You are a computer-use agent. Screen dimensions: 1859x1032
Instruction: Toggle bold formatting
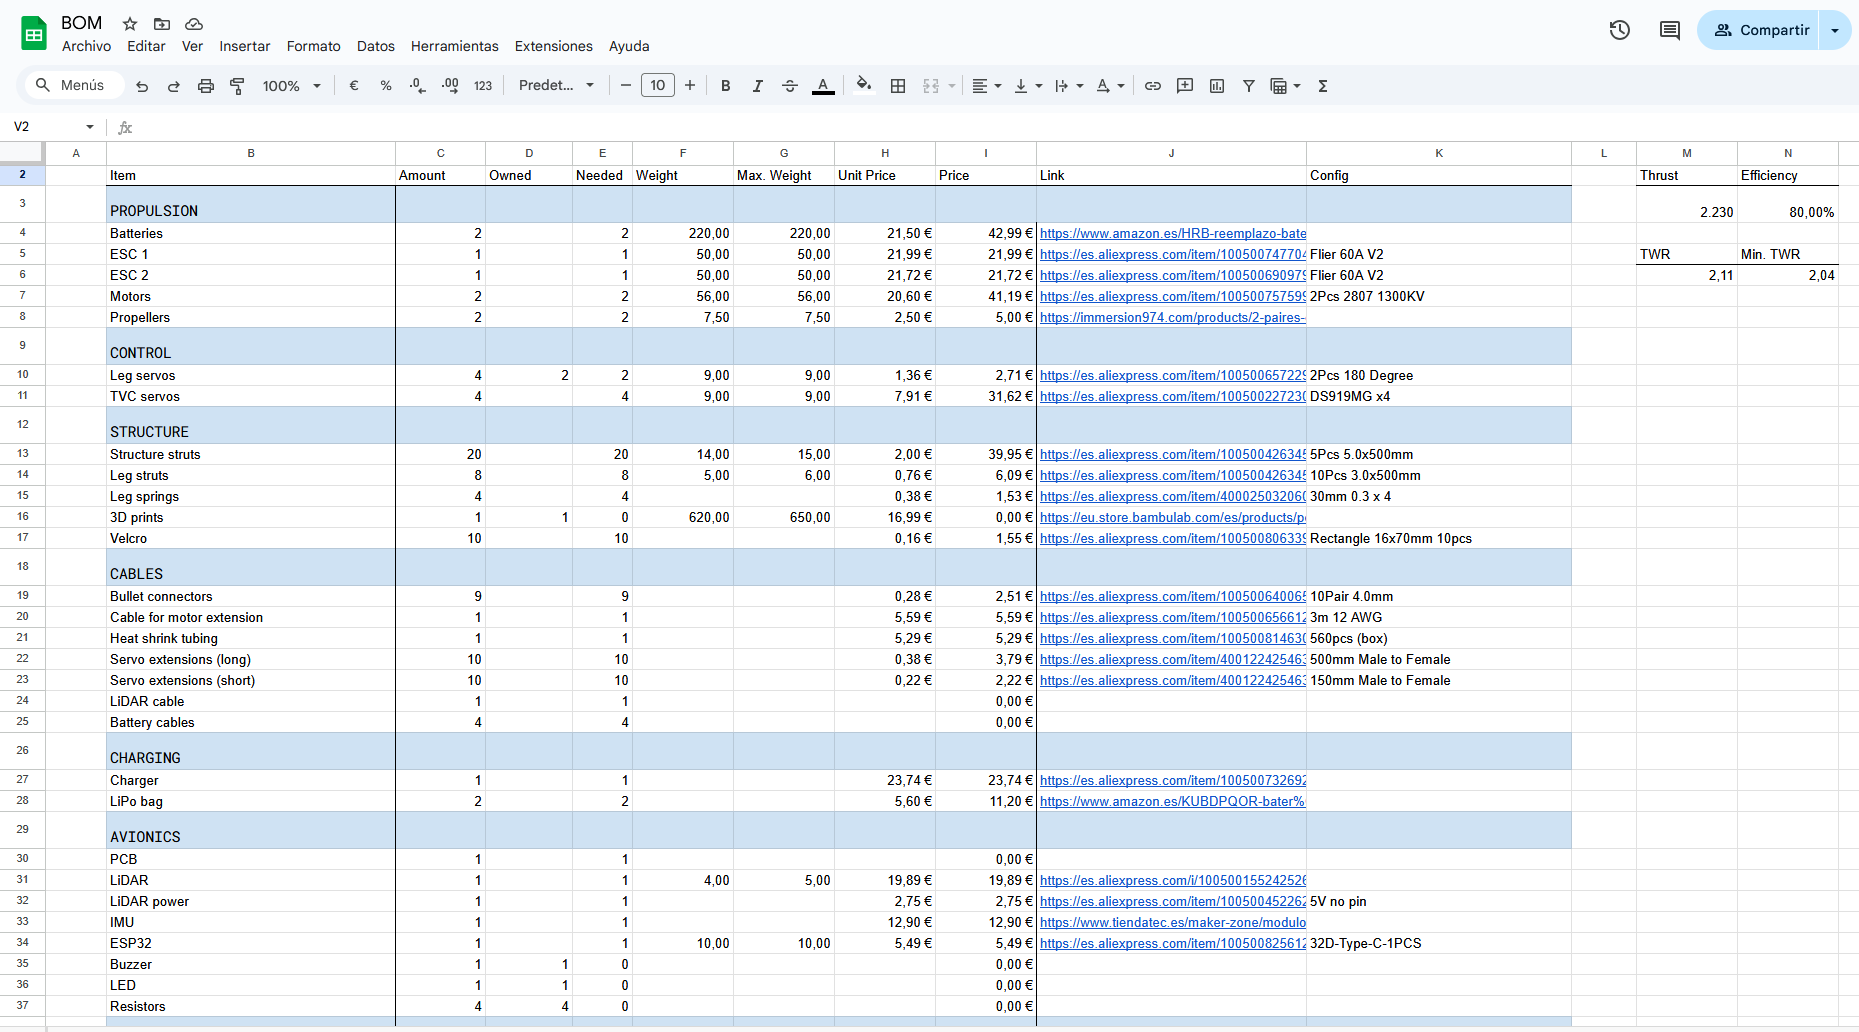726,86
